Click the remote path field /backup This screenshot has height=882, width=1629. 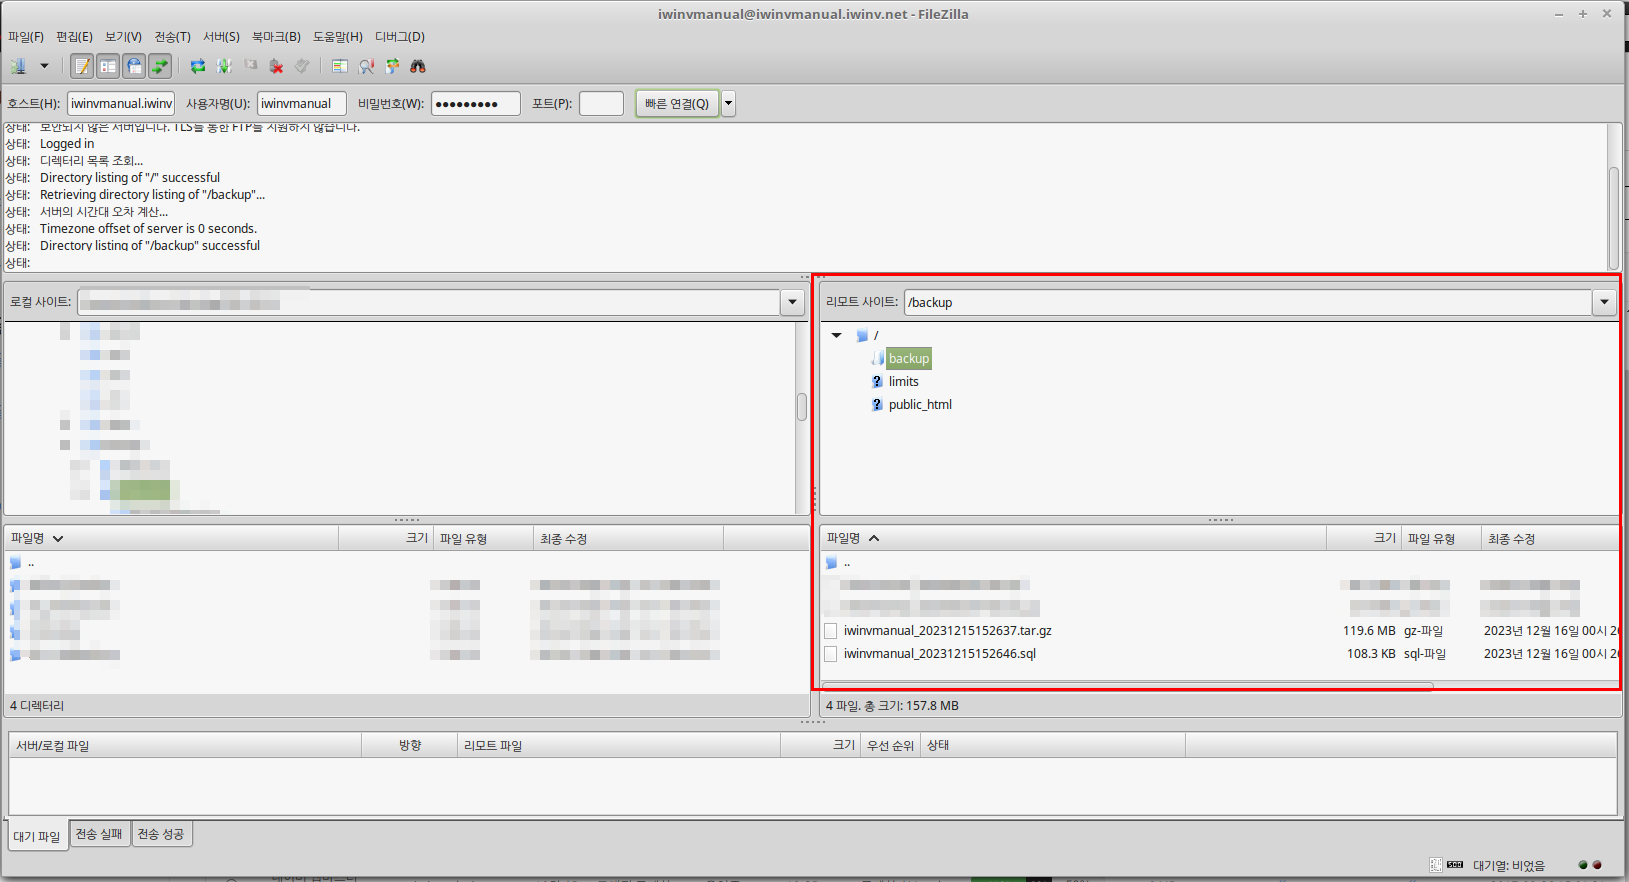point(1248,302)
